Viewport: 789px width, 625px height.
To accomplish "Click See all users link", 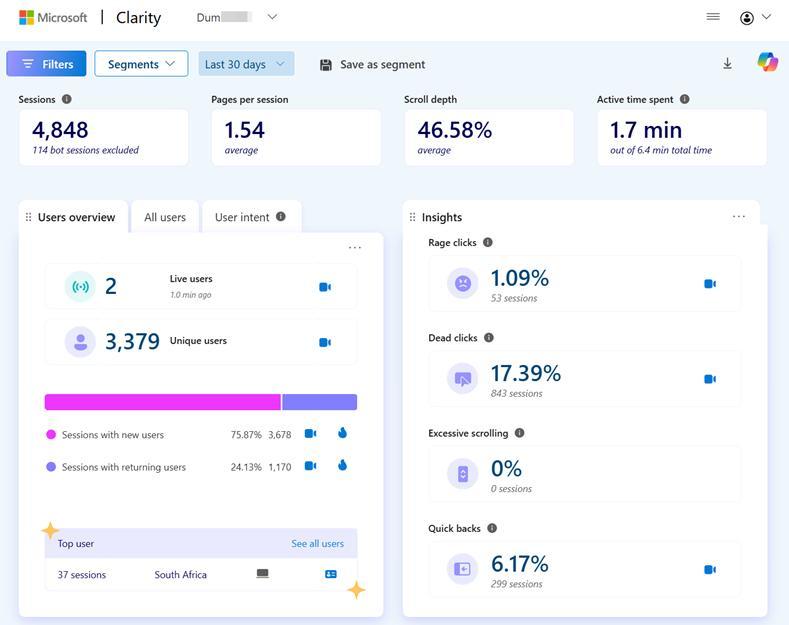I will [318, 543].
